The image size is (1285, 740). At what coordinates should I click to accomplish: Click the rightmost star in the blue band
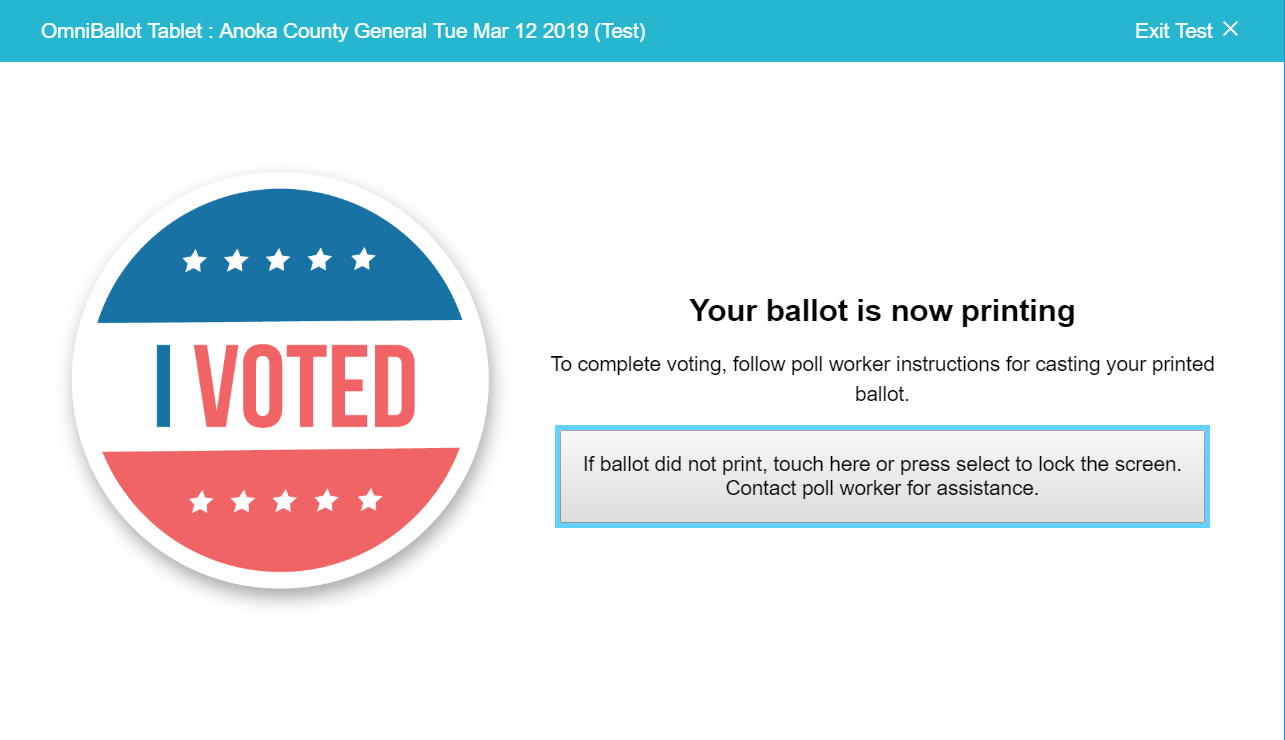click(363, 259)
